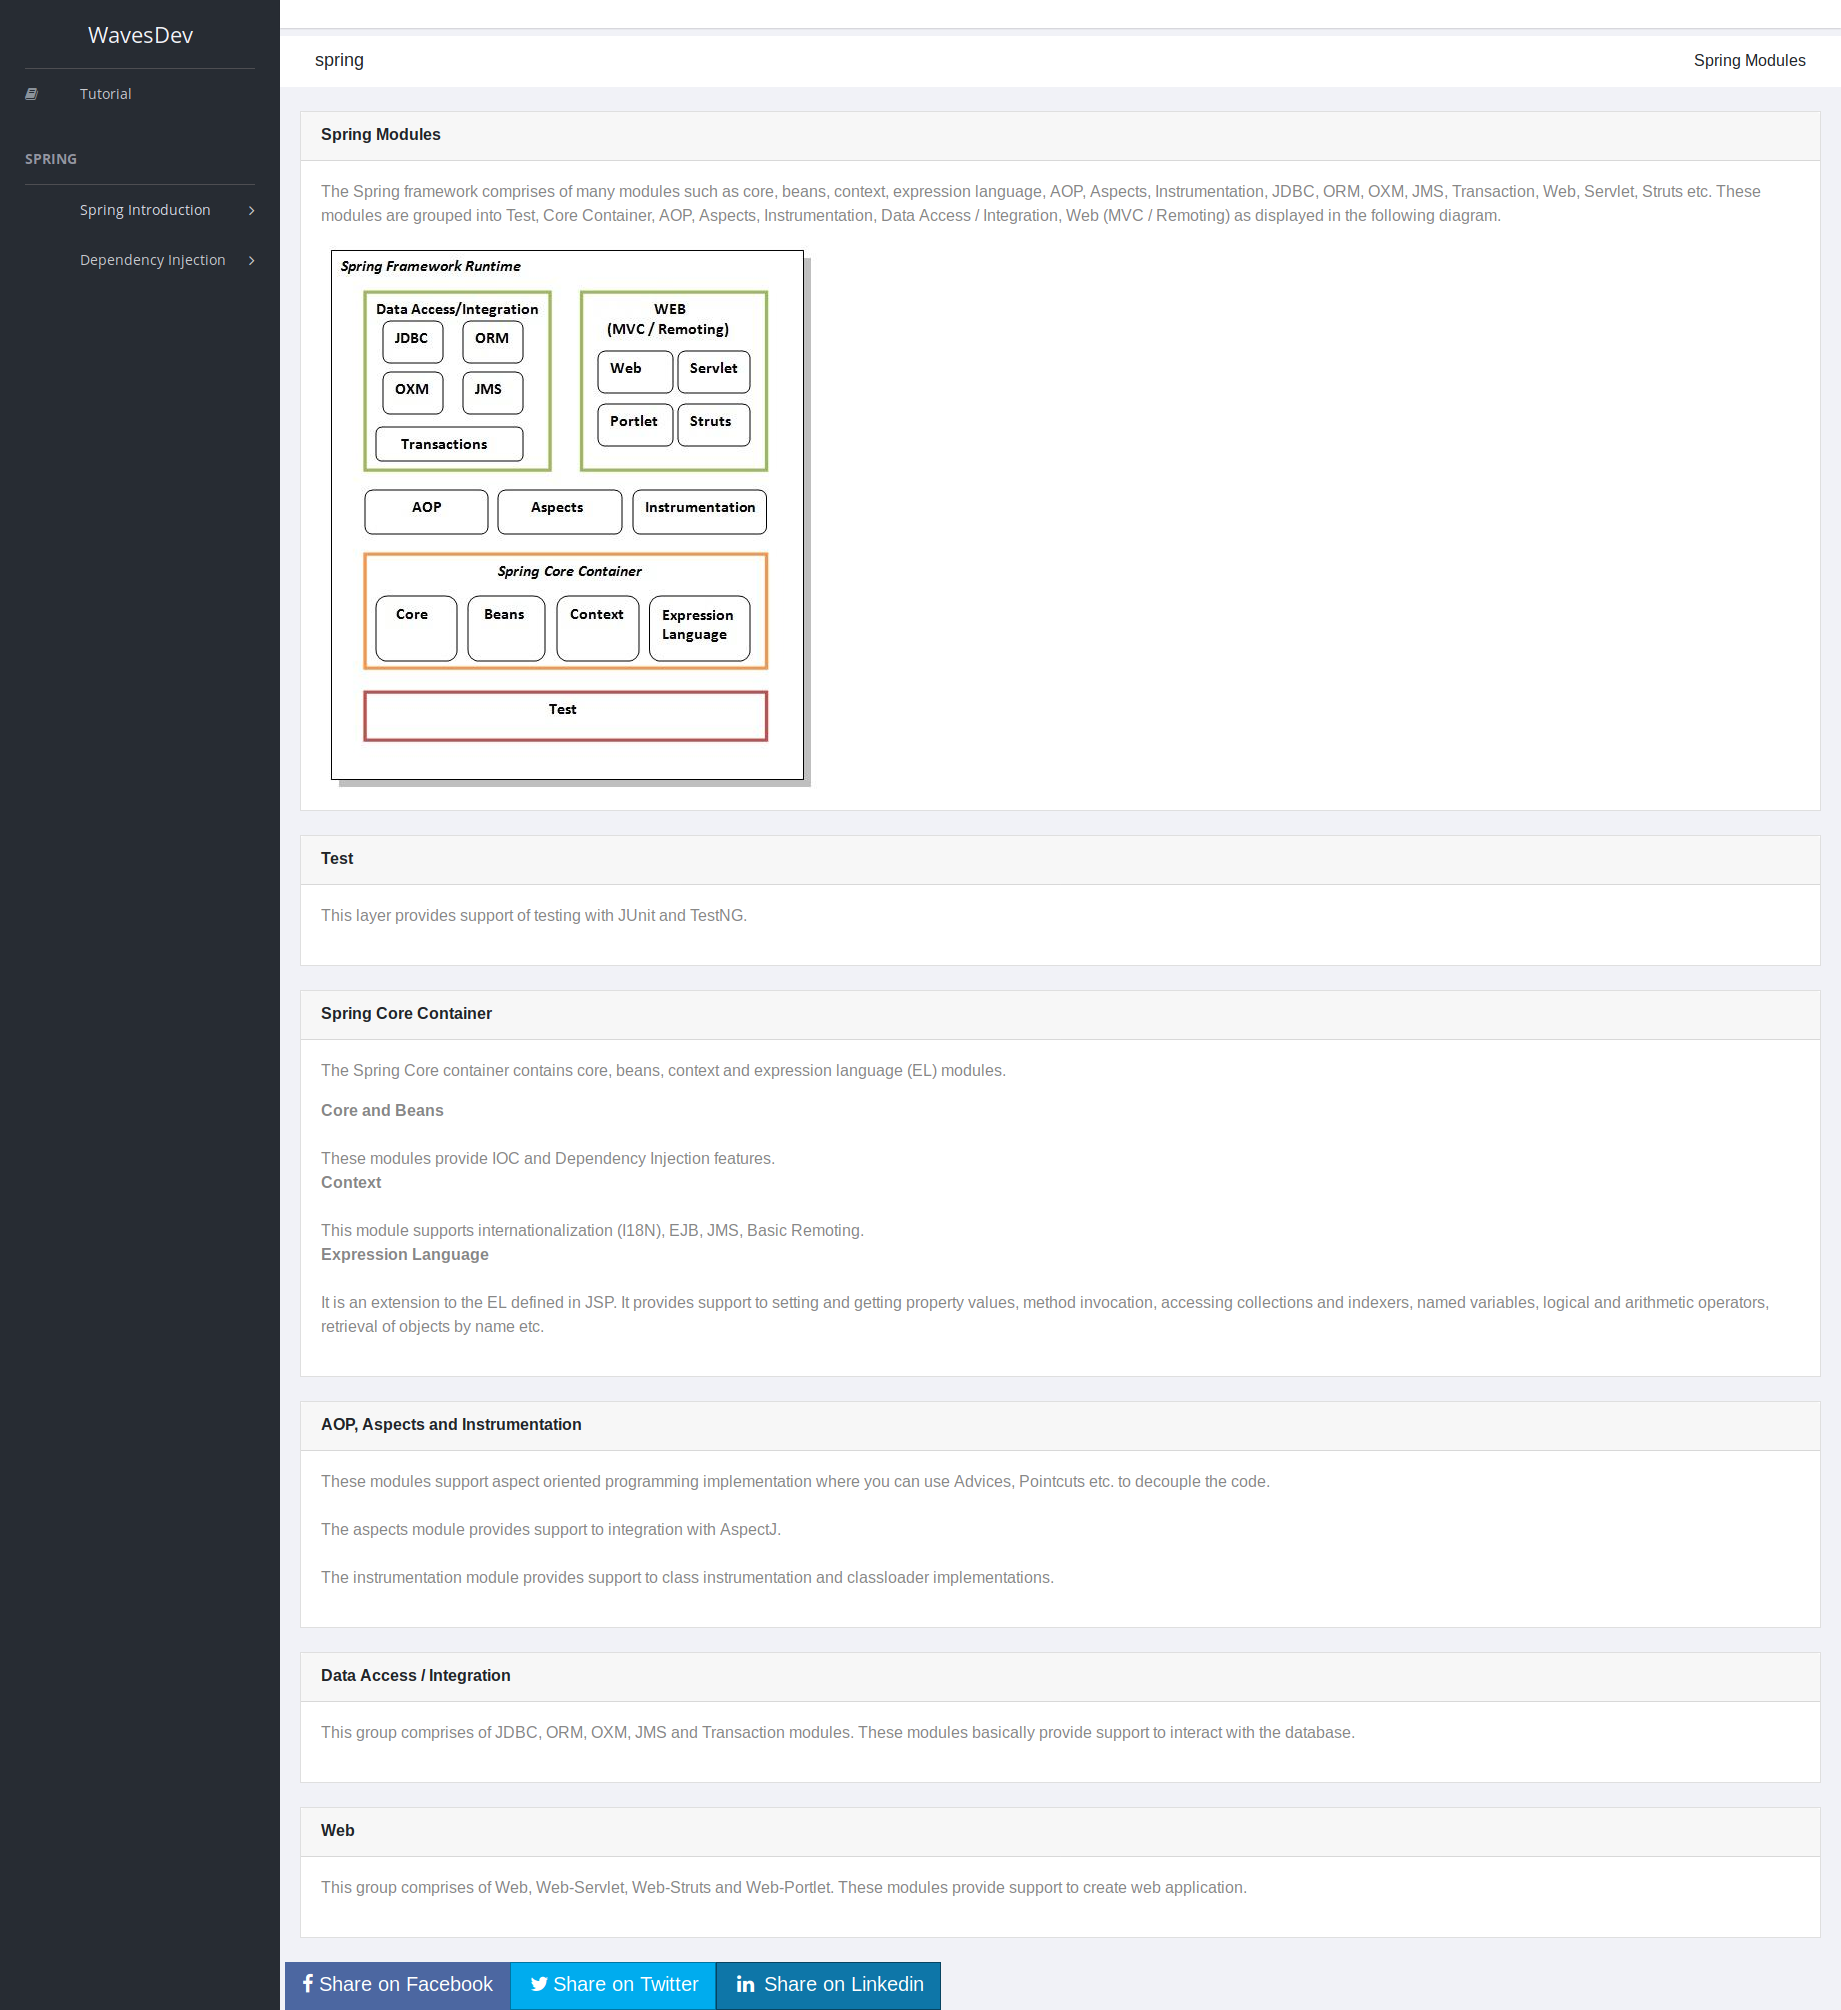Share the page on Facebook

(x=398, y=1985)
